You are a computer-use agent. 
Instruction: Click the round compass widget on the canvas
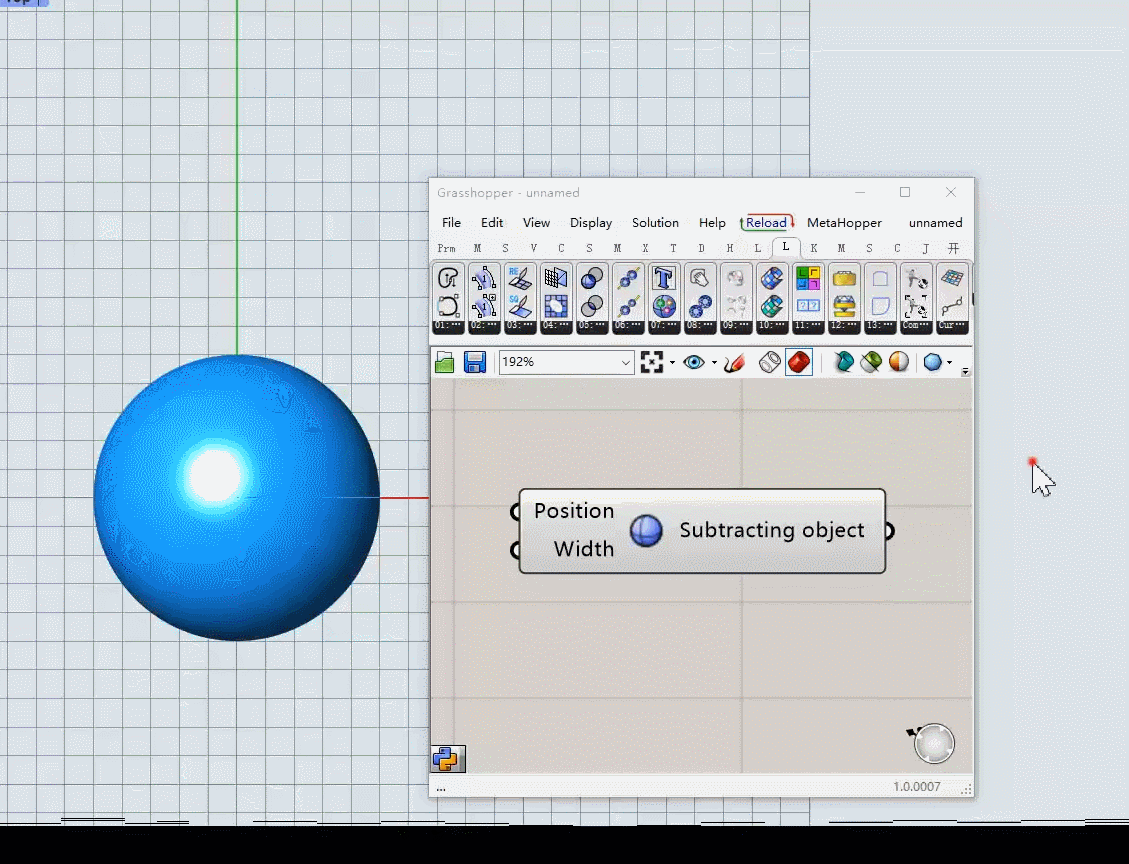934,743
